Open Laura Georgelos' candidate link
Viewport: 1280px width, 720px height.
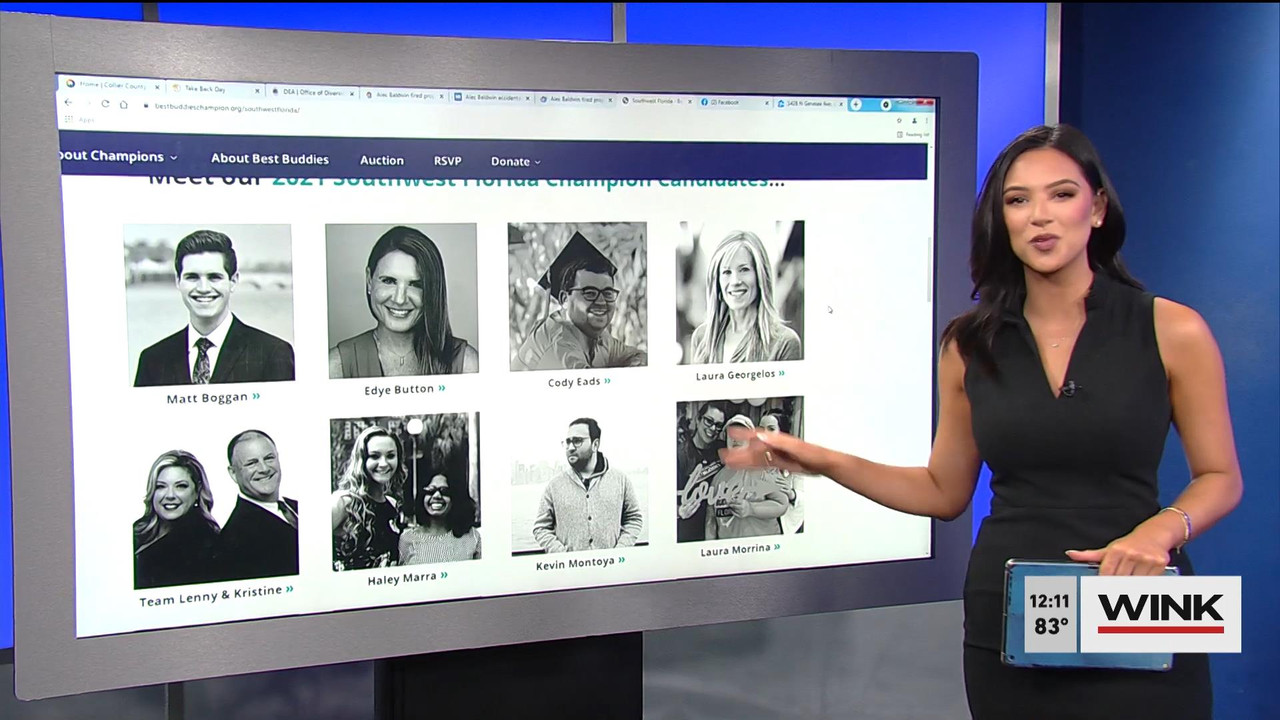click(740, 375)
